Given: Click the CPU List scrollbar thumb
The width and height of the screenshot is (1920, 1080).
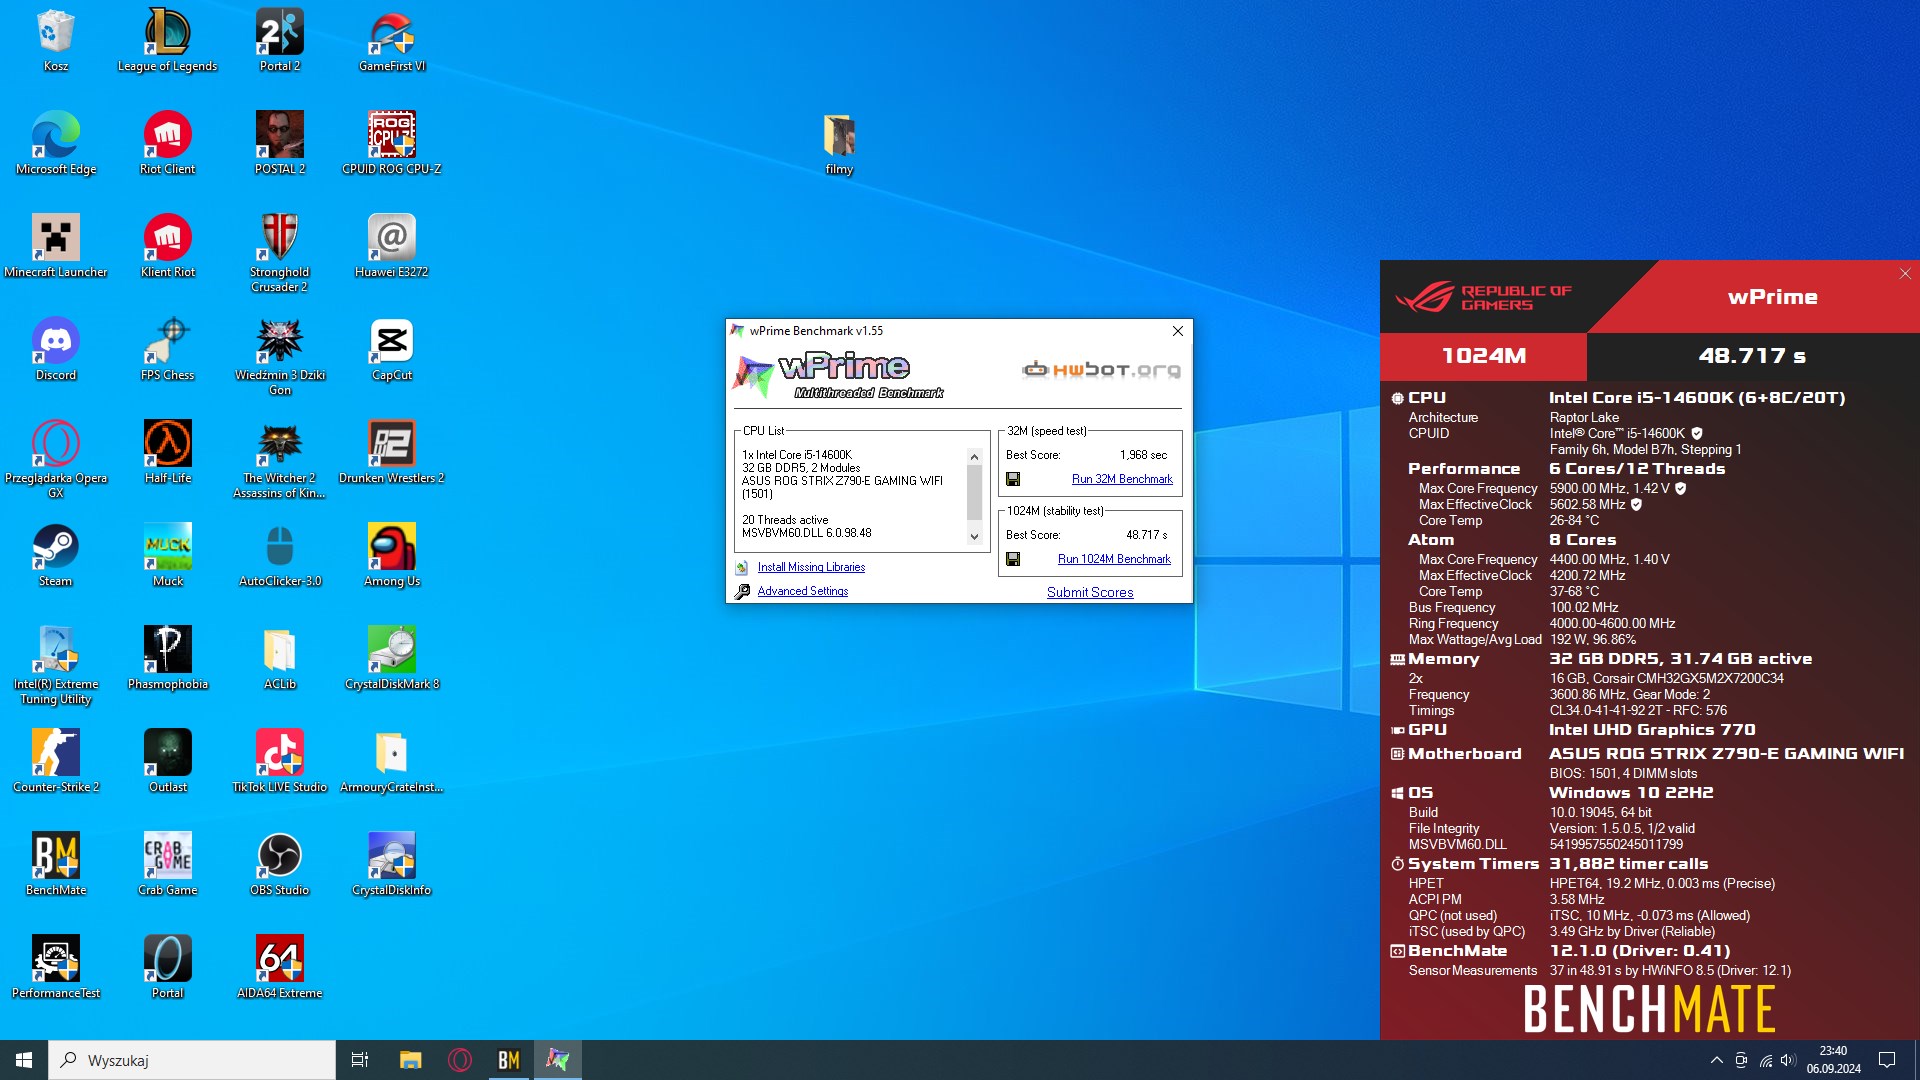Looking at the screenshot, I should (x=974, y=493).
